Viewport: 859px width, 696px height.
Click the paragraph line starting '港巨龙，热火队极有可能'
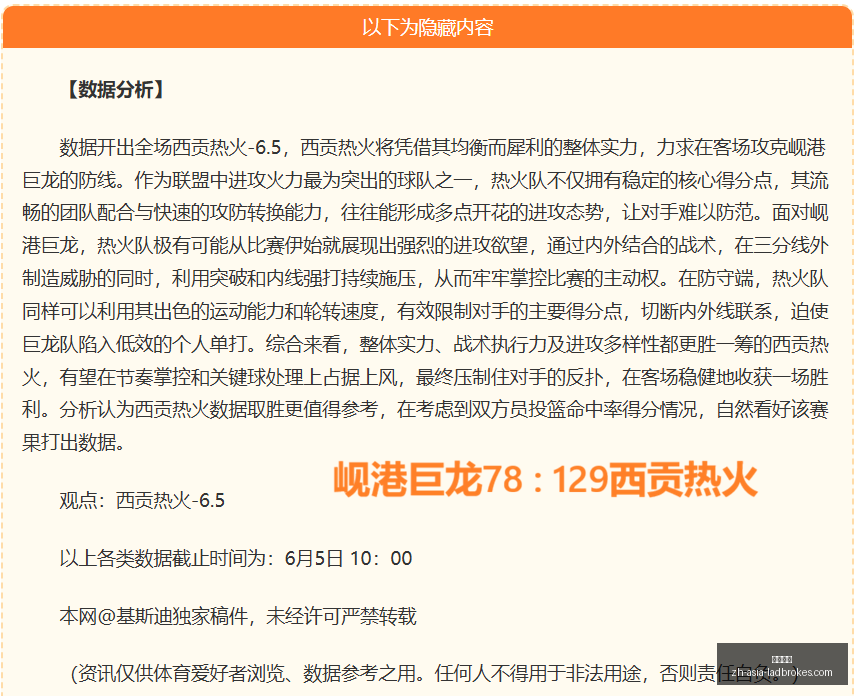(x=425, y=246)
